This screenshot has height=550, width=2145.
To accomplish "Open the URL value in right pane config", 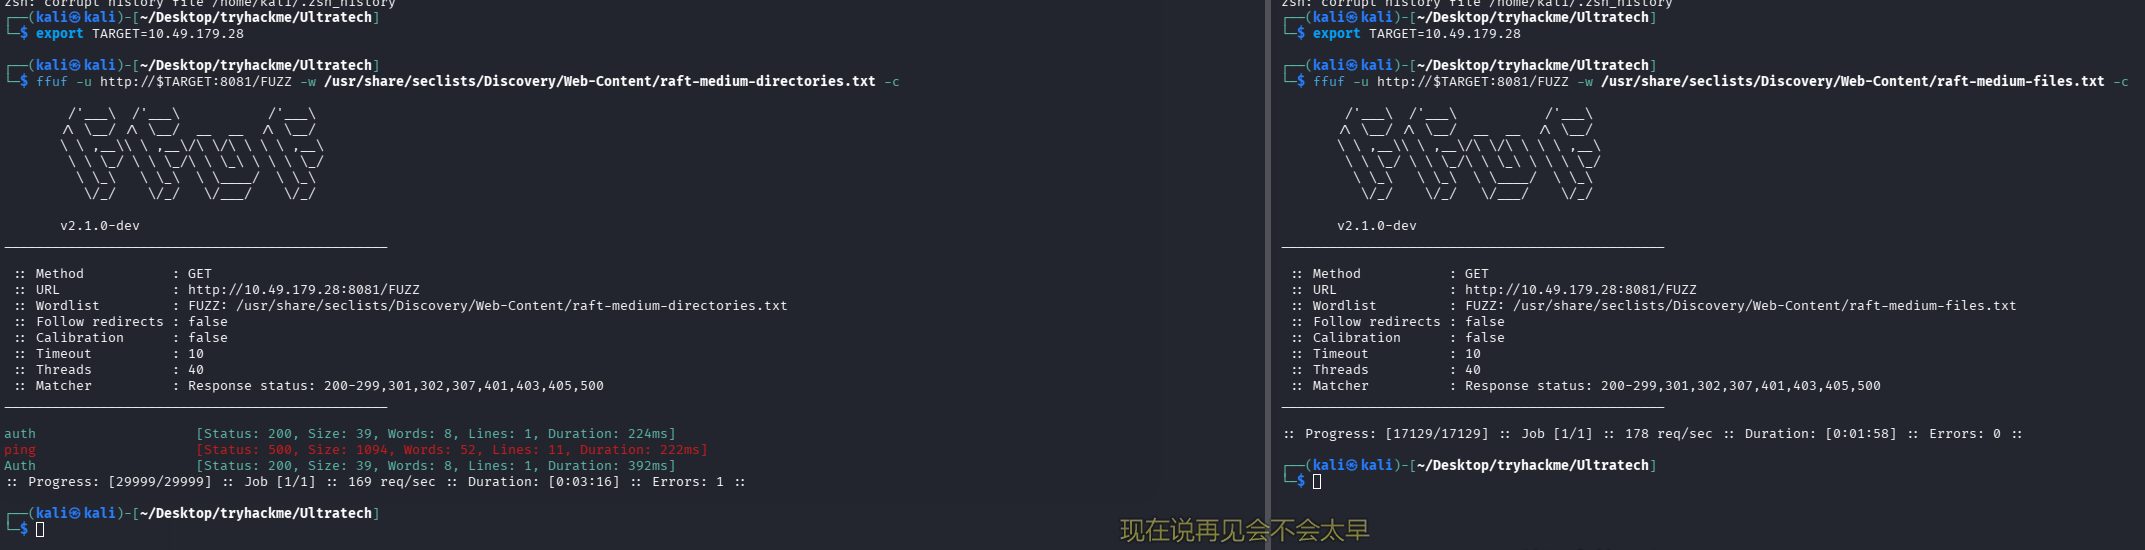I will (1580, 290).
